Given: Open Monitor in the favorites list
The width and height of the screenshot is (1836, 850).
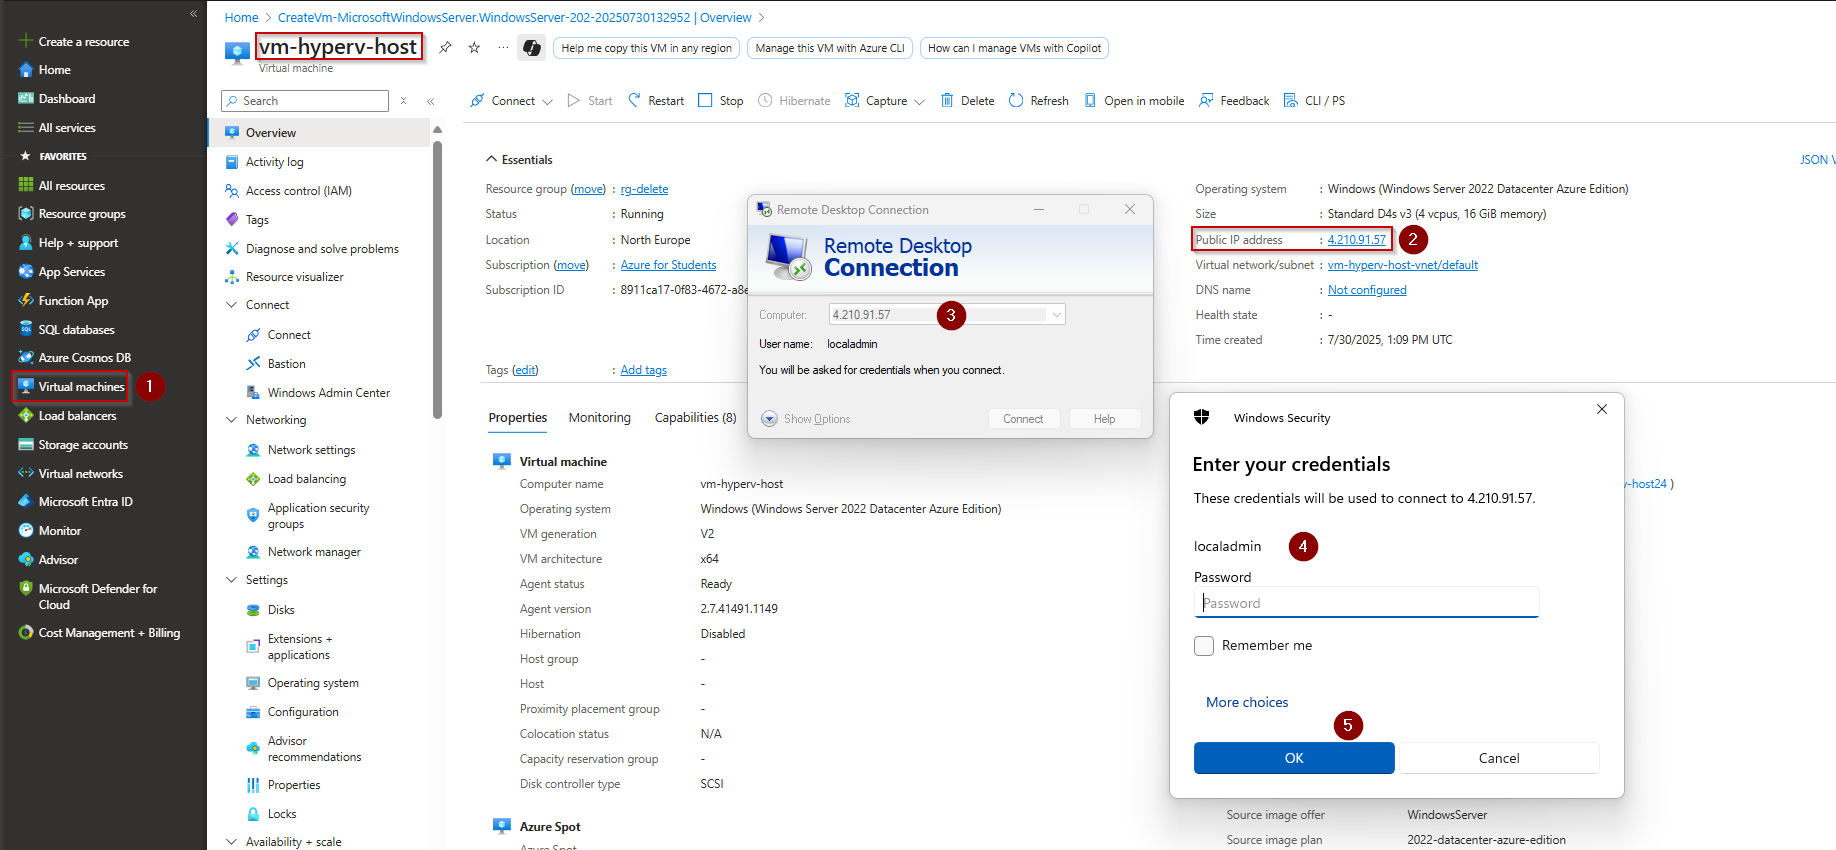Looking at the screenshot, I should pyautogui.click(x=59, y=531).
